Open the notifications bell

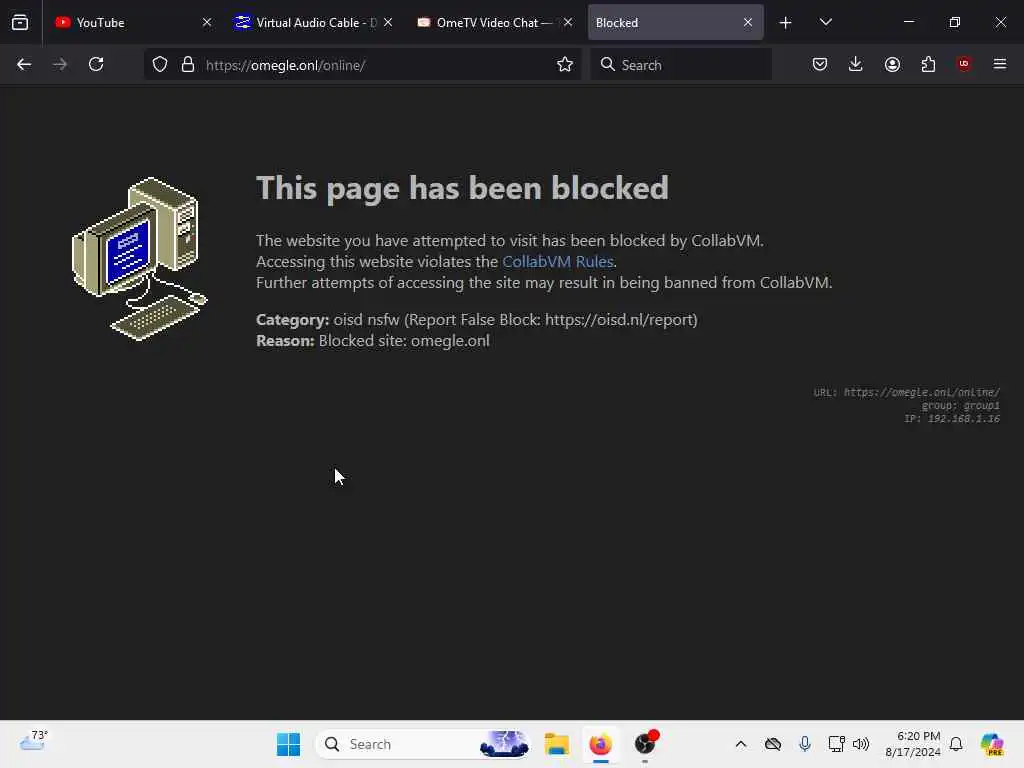(x=956, y=744)
